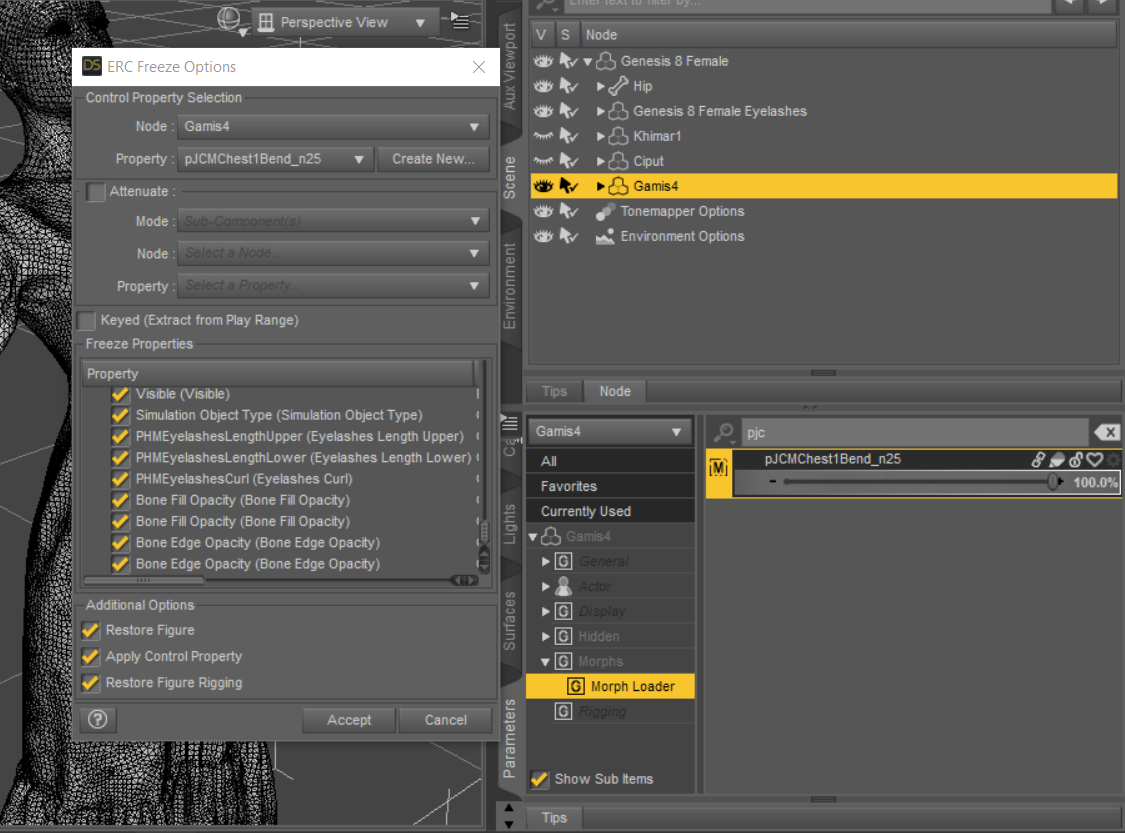Toggle selectability arrow for Khimar1
The width and height of the screenshot is (1125, 833).
(x=568, y=136)
